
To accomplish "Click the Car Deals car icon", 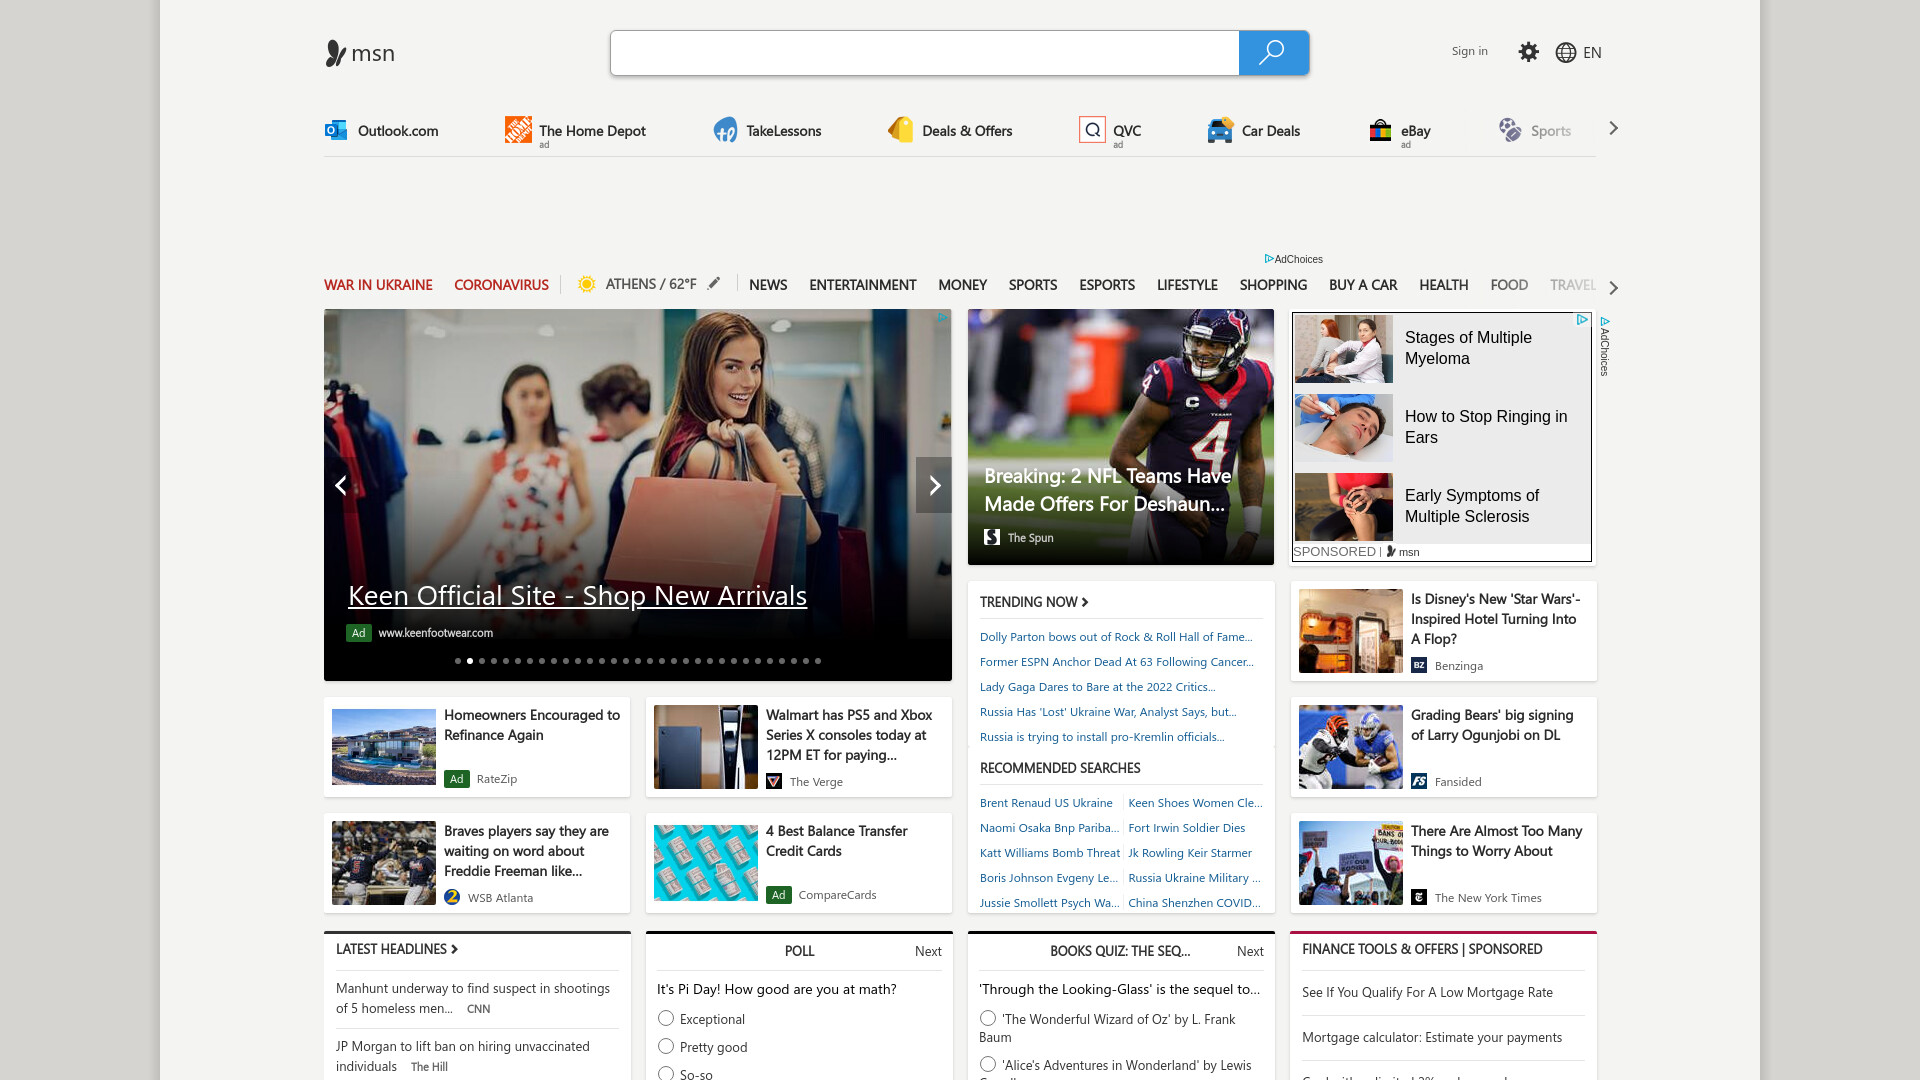I will (1220, 130).
